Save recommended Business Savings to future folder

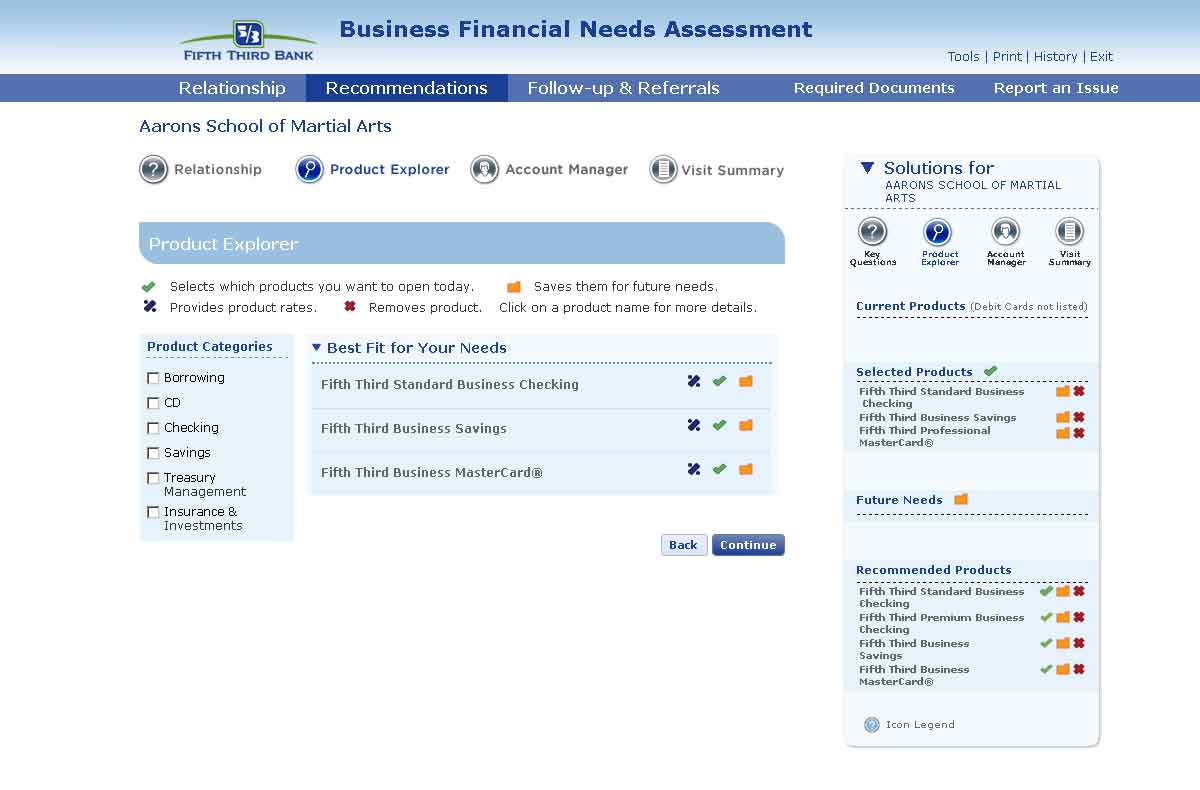tap(1063, 643)
